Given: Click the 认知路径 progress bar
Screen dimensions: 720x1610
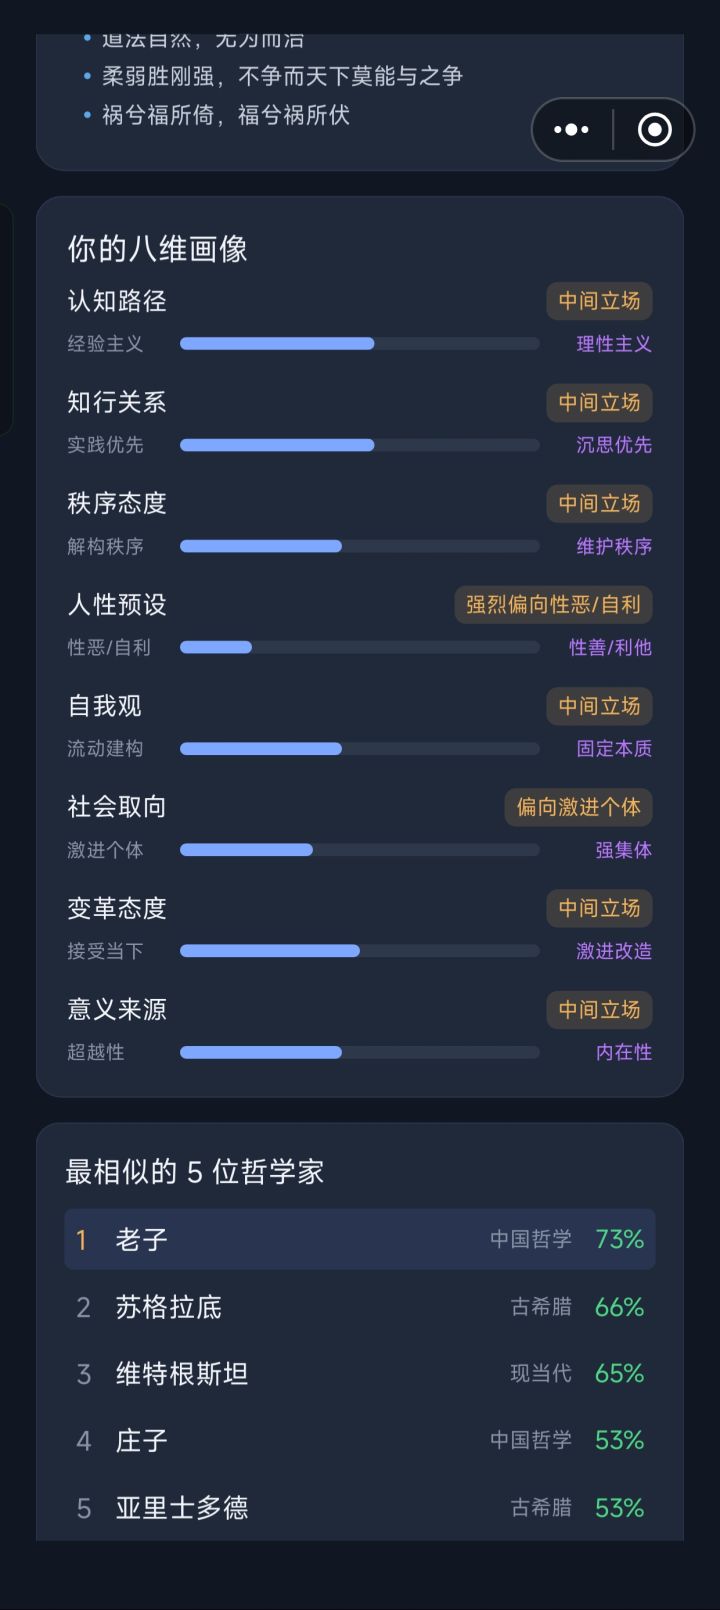Looking at the screenshot, I should pos(360,344).
